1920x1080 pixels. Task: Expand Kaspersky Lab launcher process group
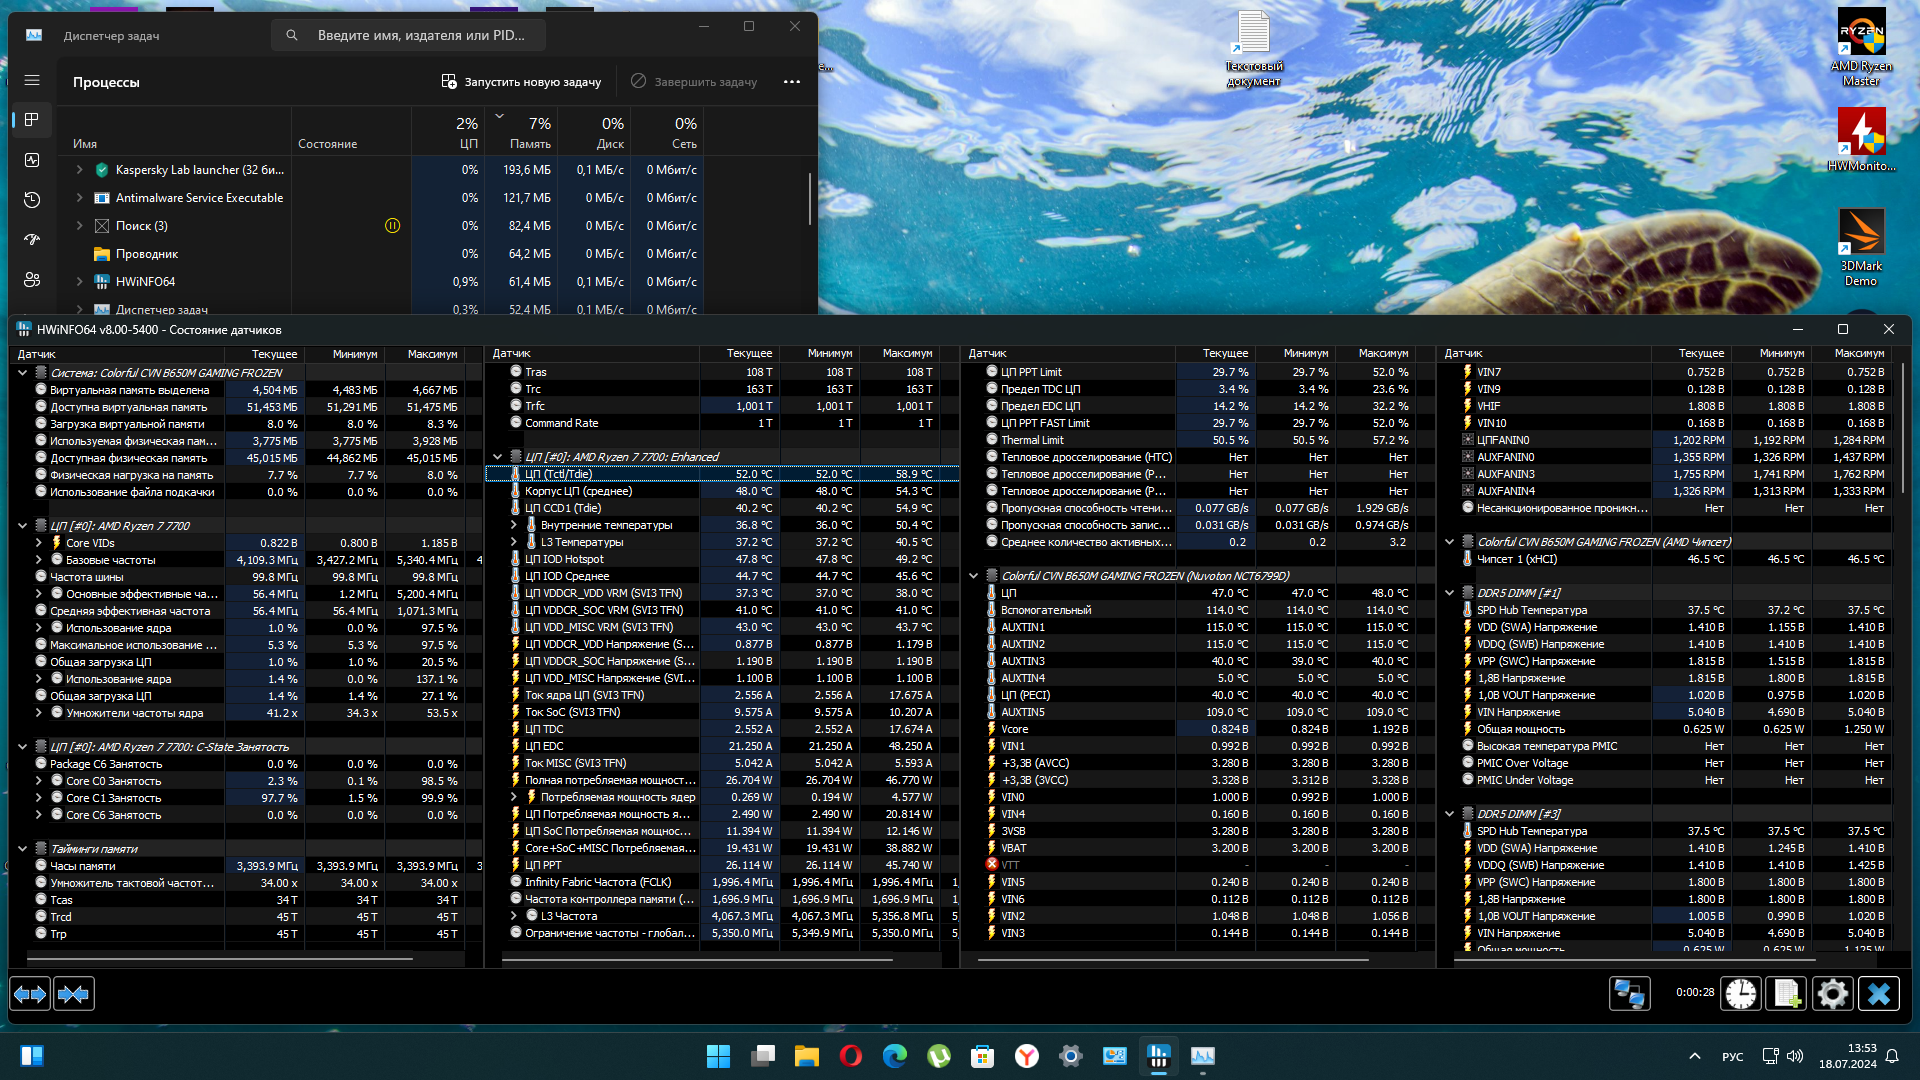(x=80, y=170)
